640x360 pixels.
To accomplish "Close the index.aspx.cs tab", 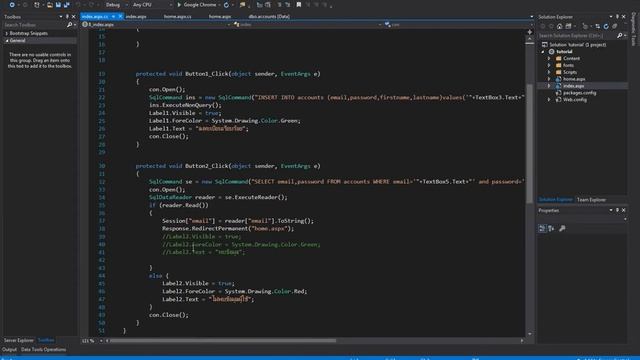I will click(x=120, y=16).
